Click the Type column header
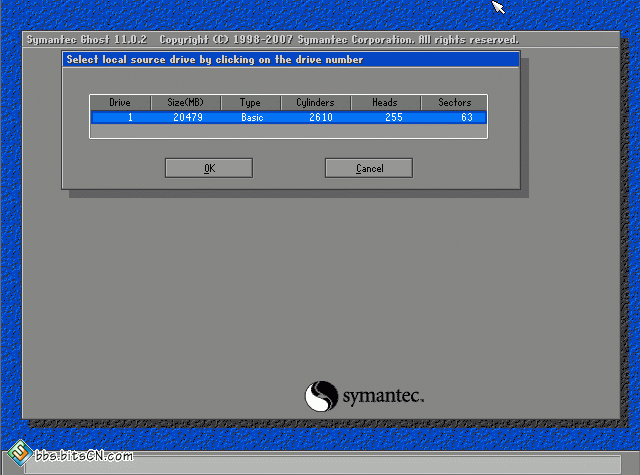640x475 pixels. coord(251,102)
